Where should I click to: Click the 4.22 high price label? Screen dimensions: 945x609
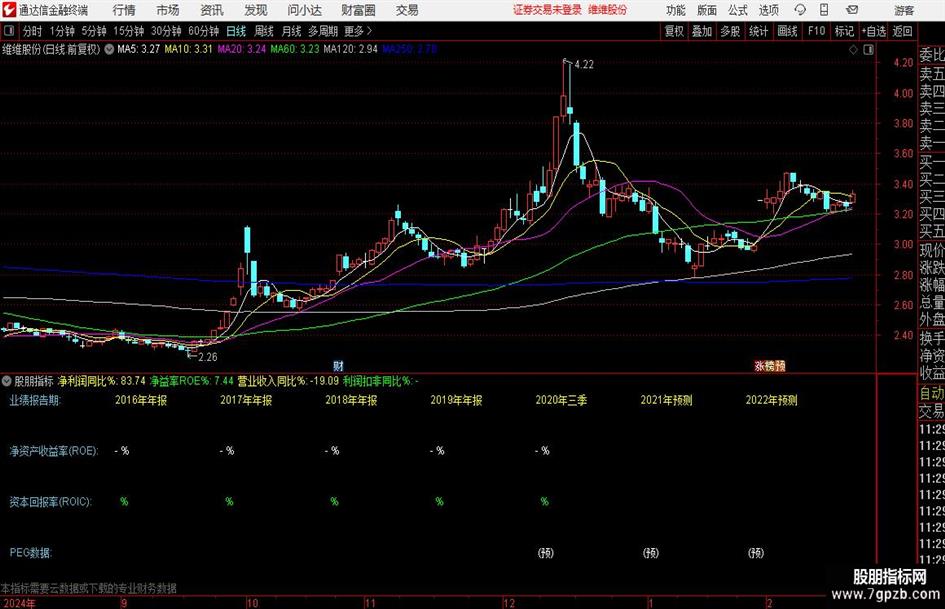click(x=584, y=65)
